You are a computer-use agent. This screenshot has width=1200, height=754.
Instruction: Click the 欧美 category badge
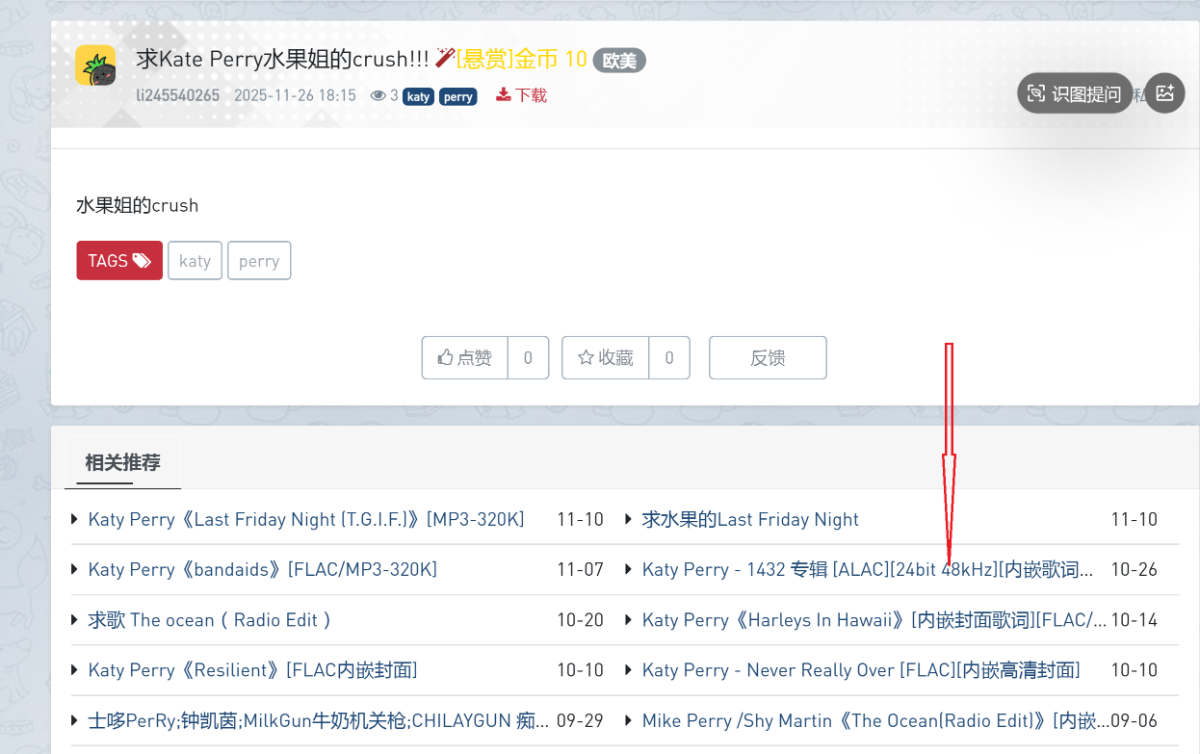pyautogui.click(x=619, y=60)
